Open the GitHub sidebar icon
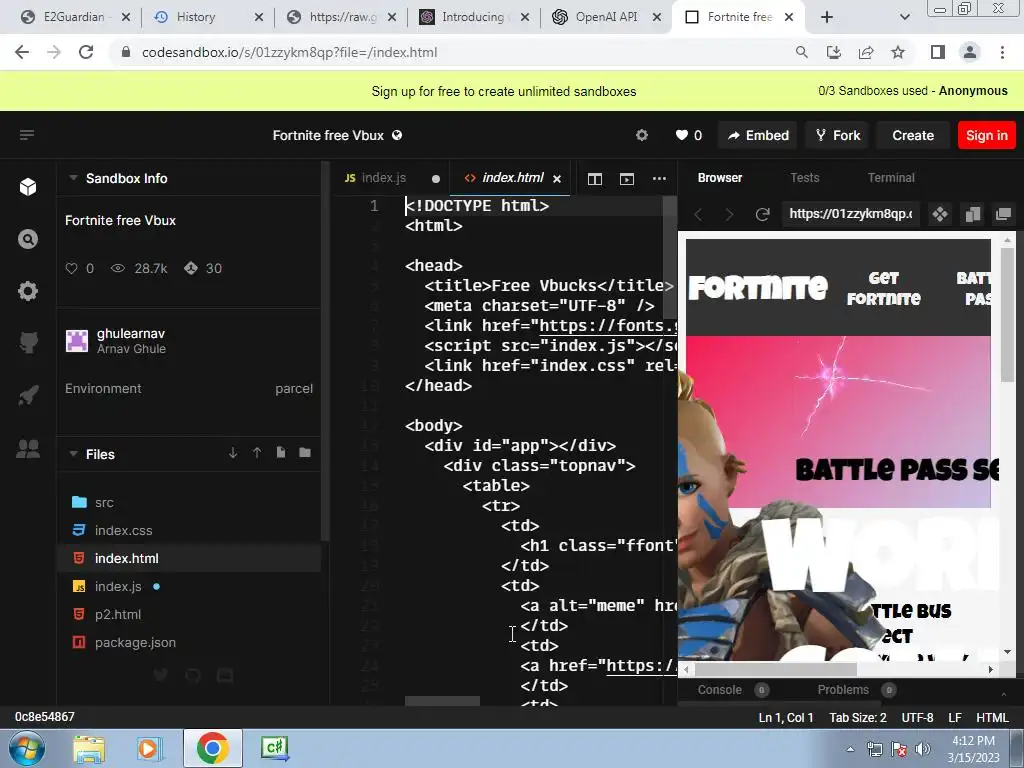 [27, 342]
